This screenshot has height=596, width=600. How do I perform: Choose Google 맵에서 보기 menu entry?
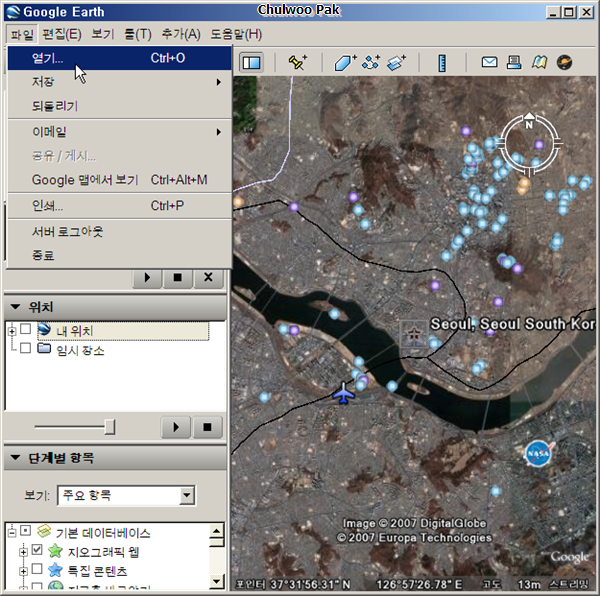(x=119, y=180)
